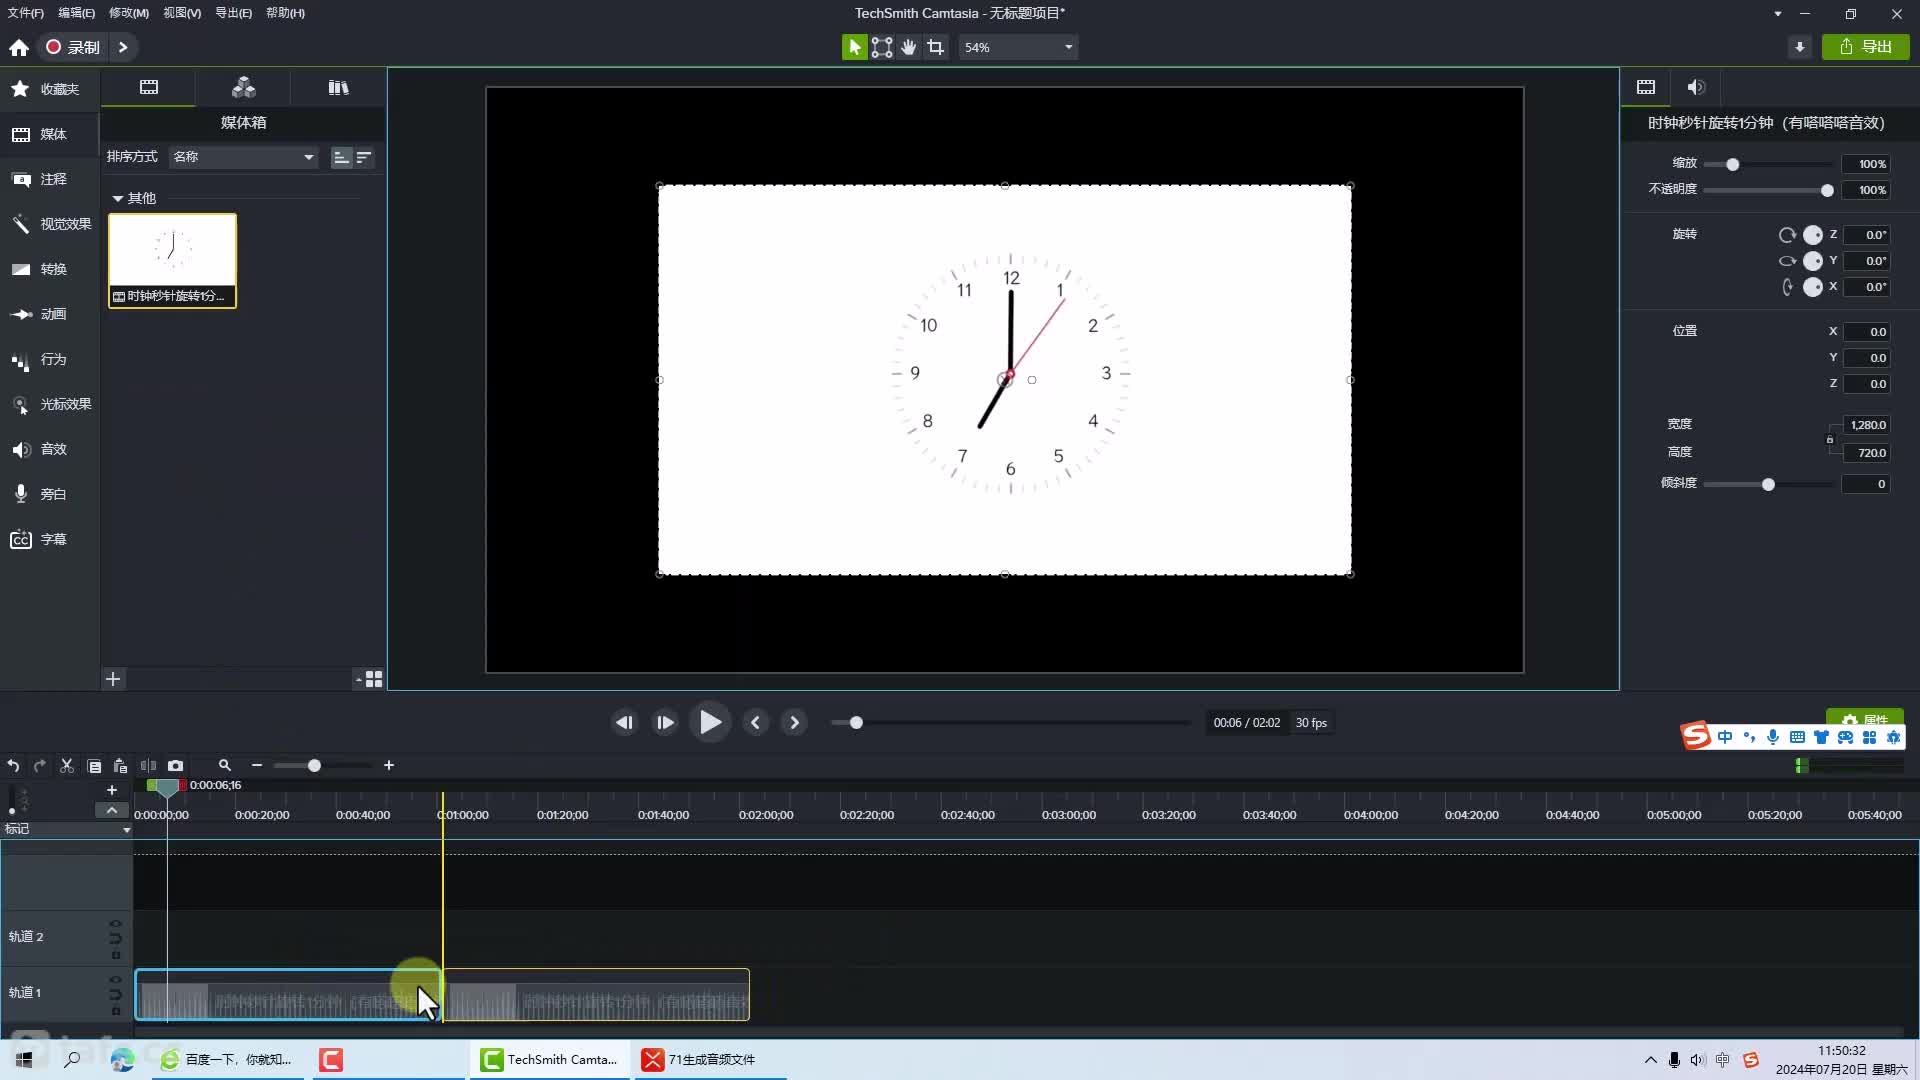Open the 帮助(H) menu
Viewport: 1920px width, 1080px height.
click(x=285, y=13)
